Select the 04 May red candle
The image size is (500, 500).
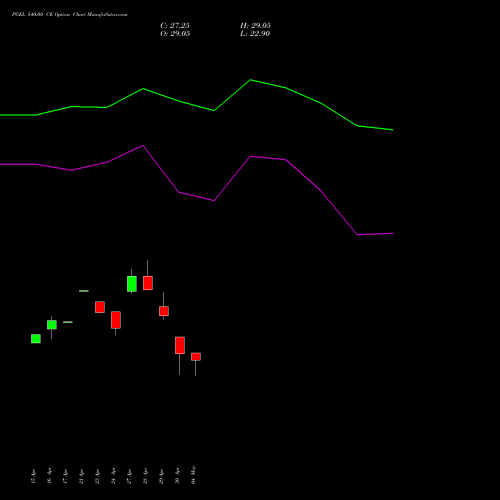click(196, 357)
